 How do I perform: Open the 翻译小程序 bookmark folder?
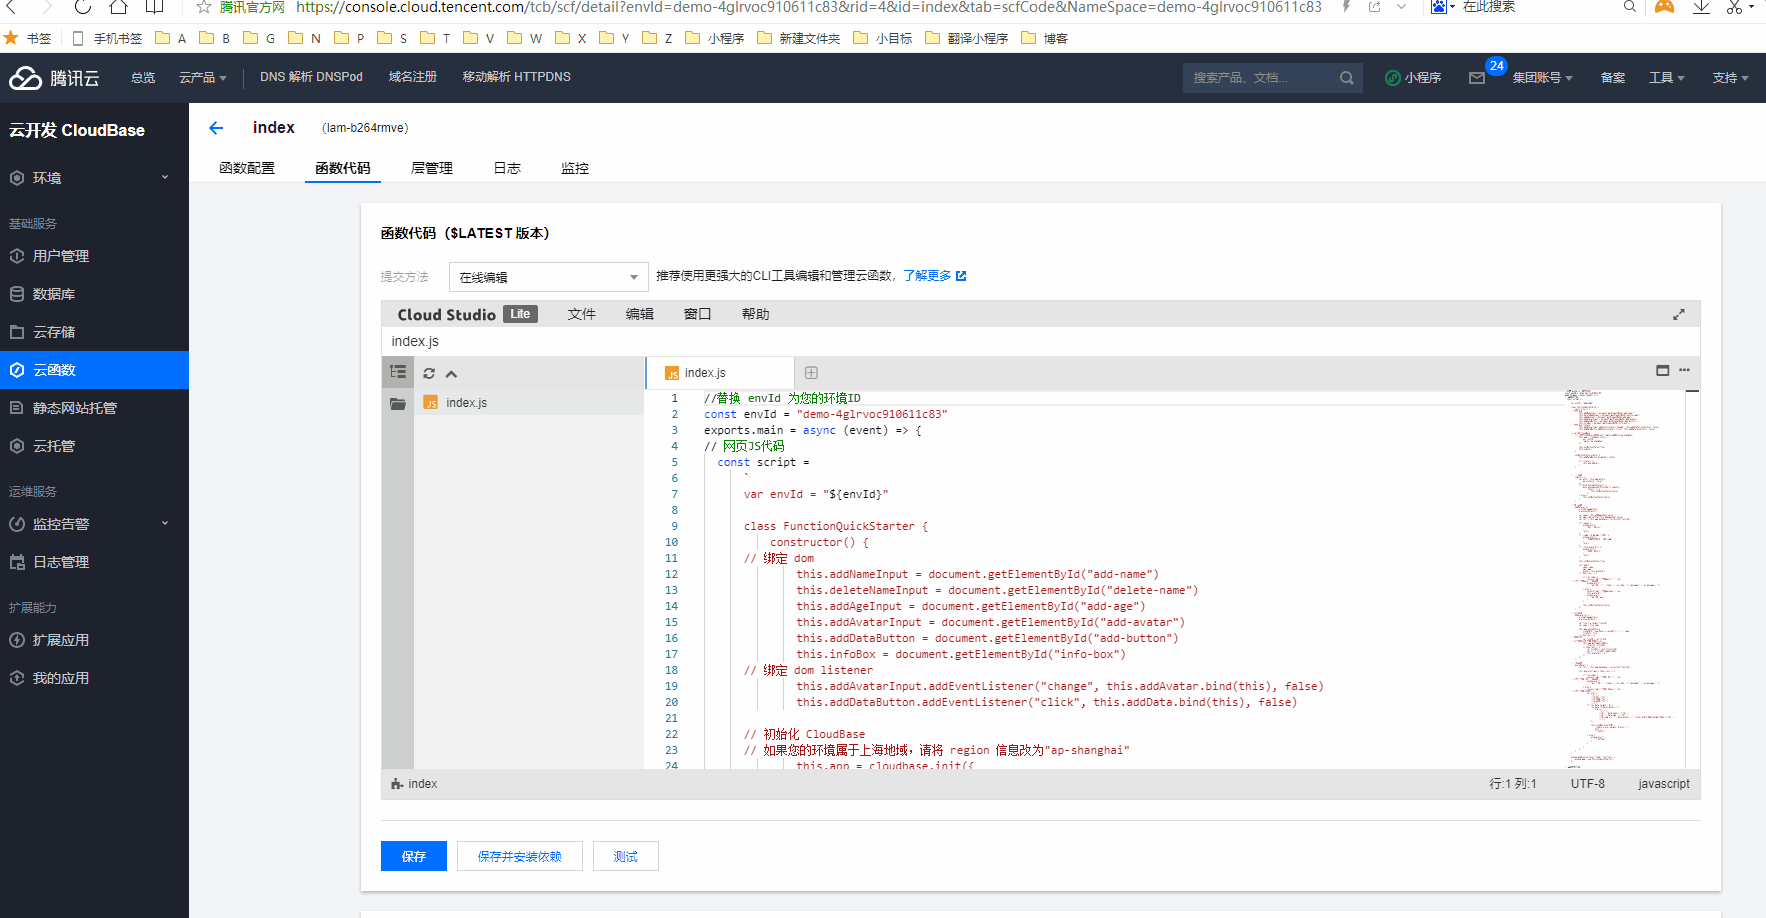coord(967,38)
